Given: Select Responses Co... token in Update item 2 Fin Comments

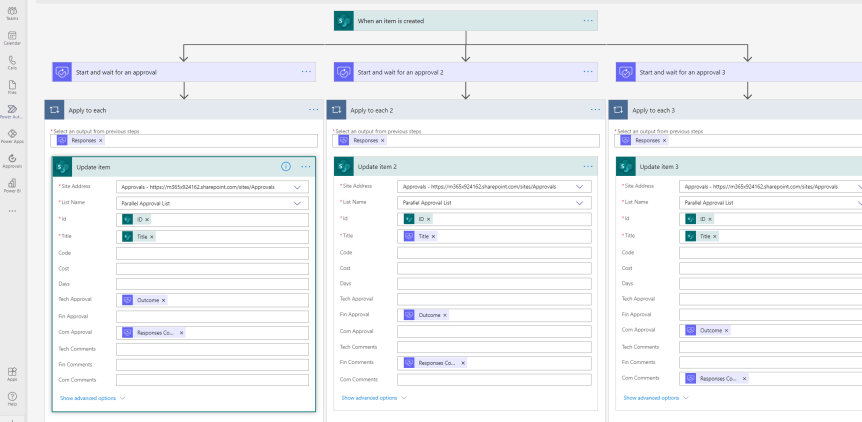Looking at the screenshot, I should pos(435,363).
